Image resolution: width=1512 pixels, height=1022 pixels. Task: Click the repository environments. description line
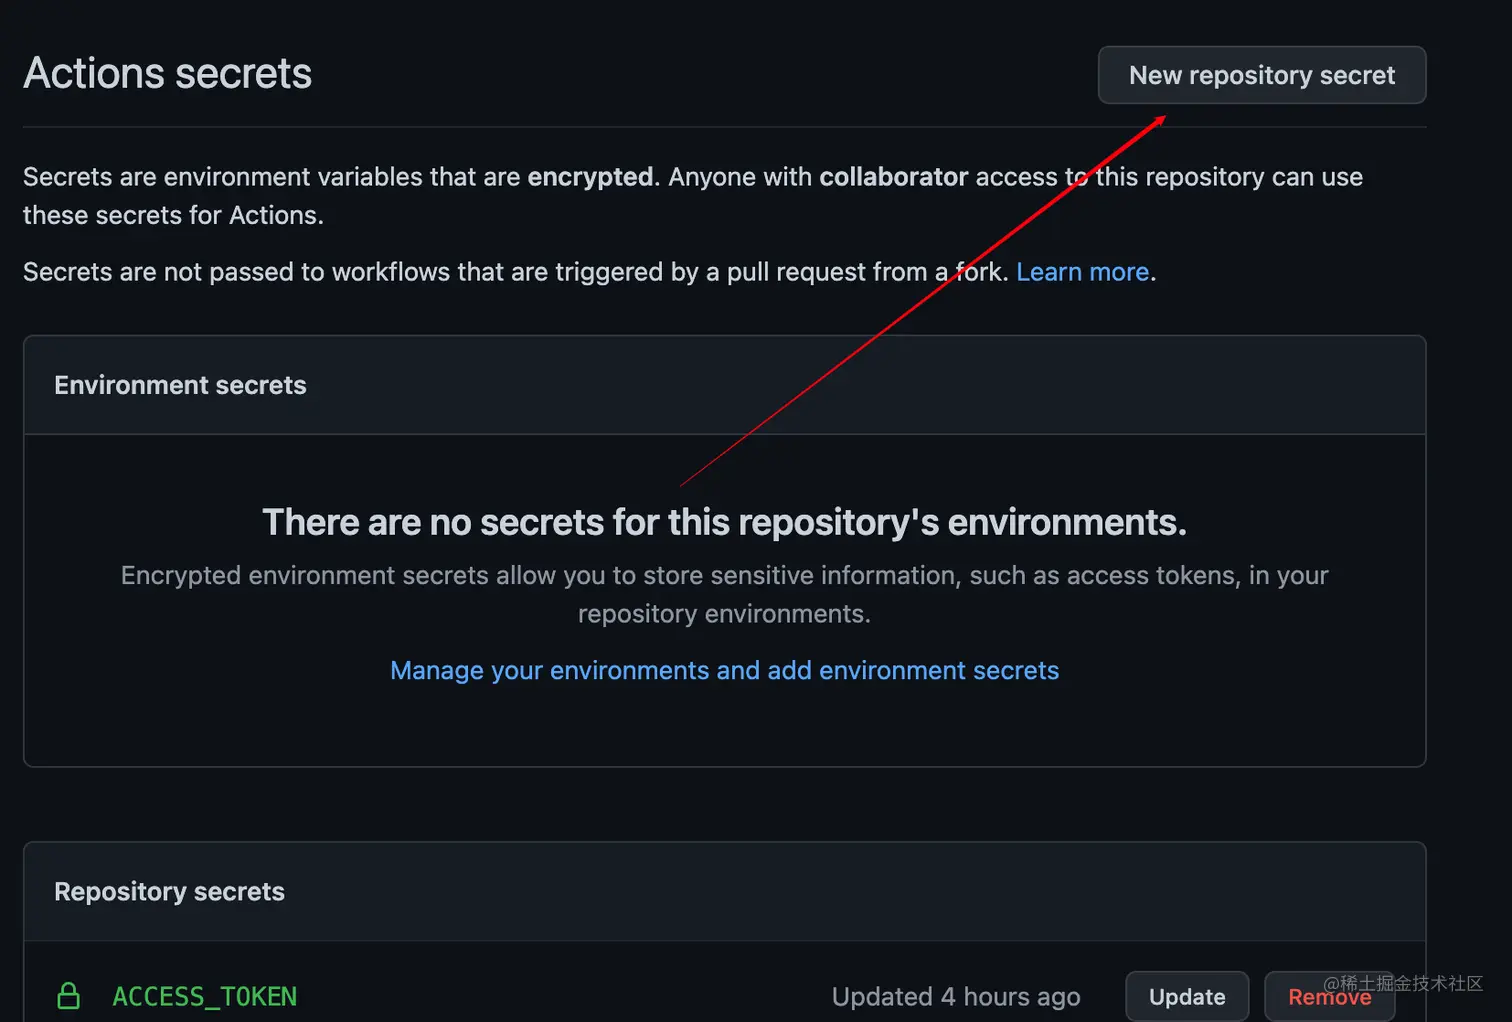coord(724,614)
